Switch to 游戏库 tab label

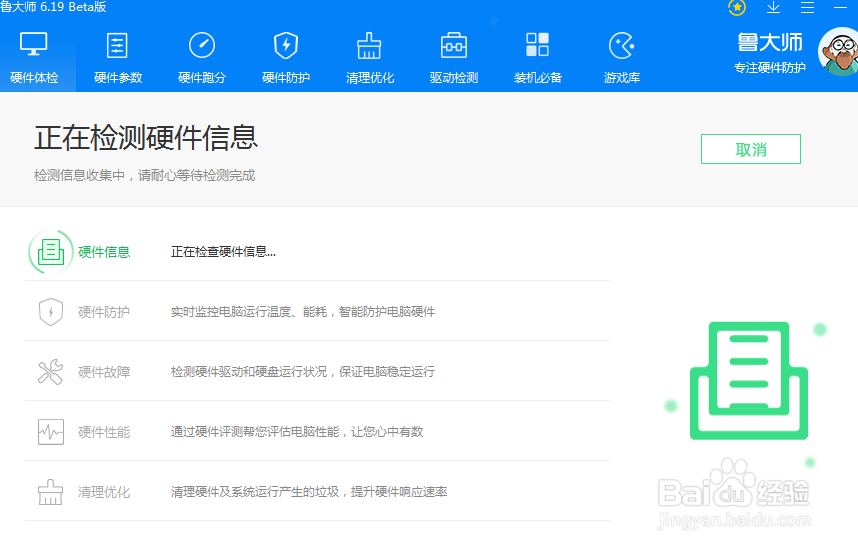(x=622, y=78)
